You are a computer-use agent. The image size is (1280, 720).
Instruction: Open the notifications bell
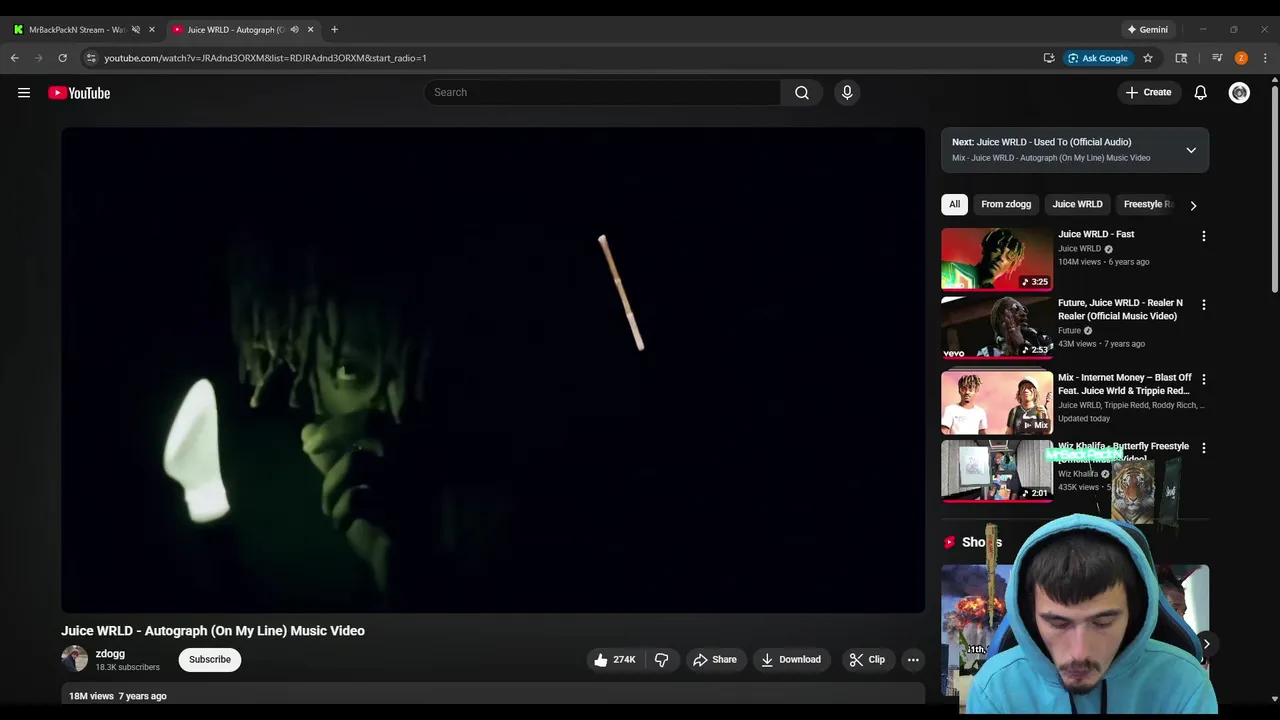coord(1200,92)
